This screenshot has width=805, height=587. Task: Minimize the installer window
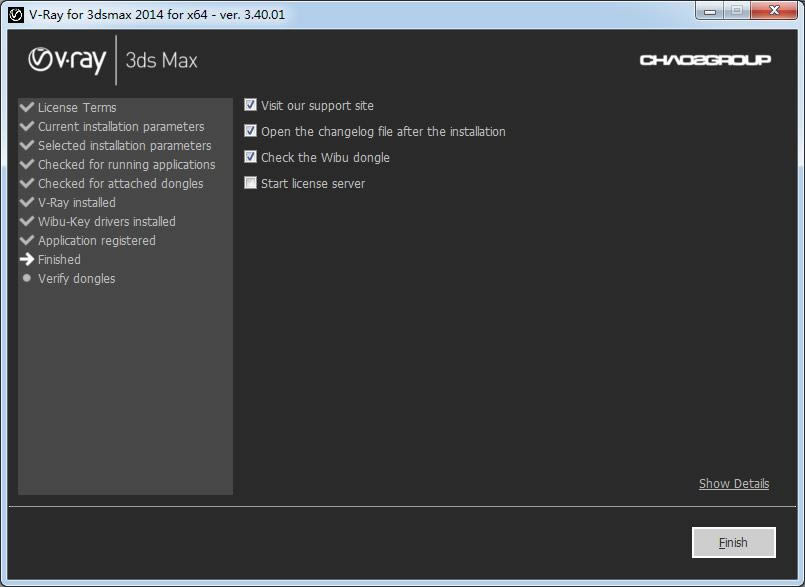710,11
